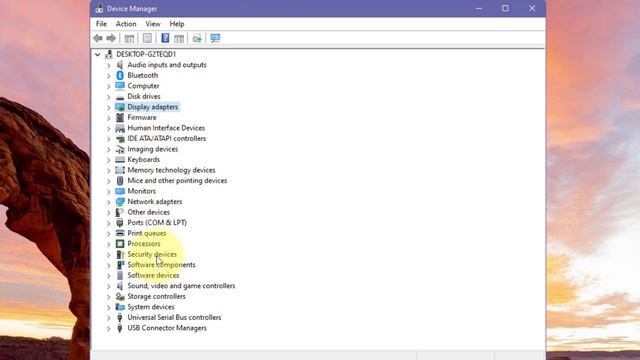Toggle the show/hide console tree toolbar icon
Screen dimensions: 640x360
[129, 38]
